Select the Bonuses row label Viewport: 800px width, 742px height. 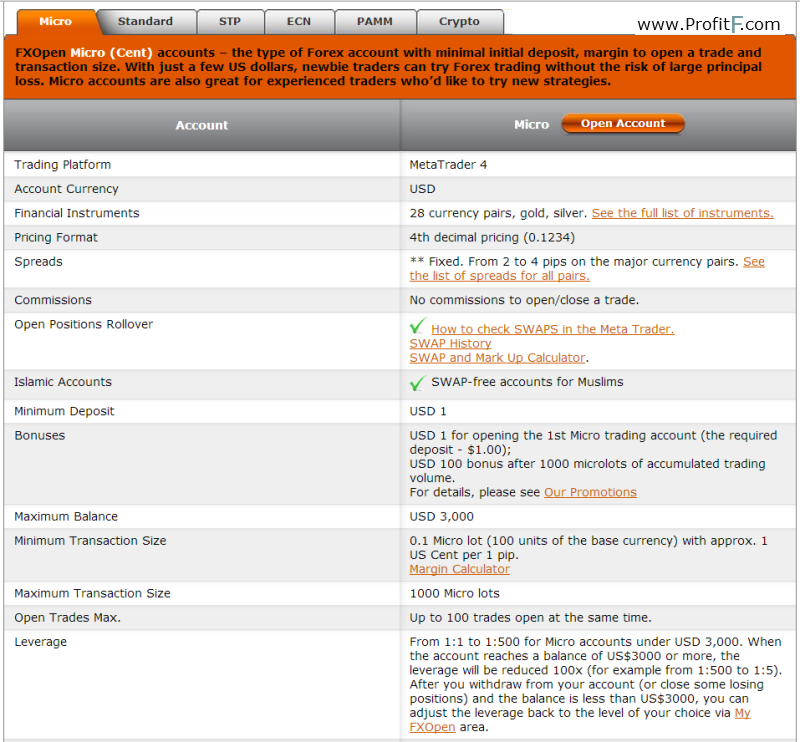click(x=40, y=436)
